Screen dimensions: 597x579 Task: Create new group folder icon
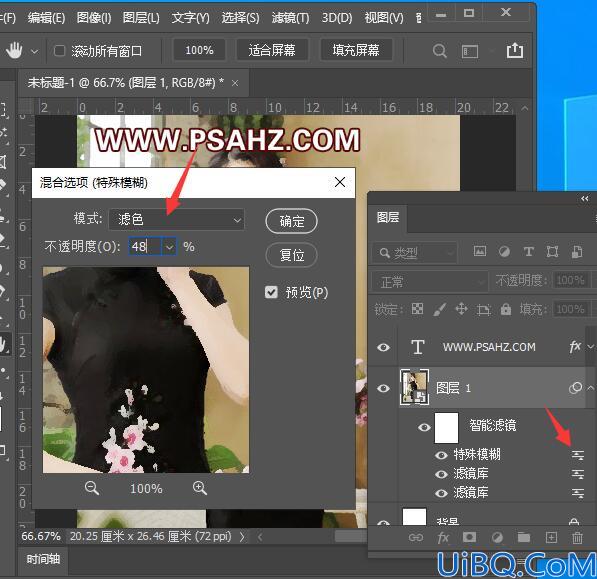click(x=524, y=537)
